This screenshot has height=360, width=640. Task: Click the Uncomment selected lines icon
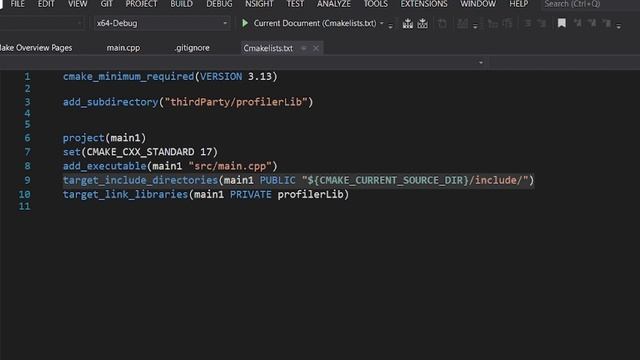tap(542, 23)
